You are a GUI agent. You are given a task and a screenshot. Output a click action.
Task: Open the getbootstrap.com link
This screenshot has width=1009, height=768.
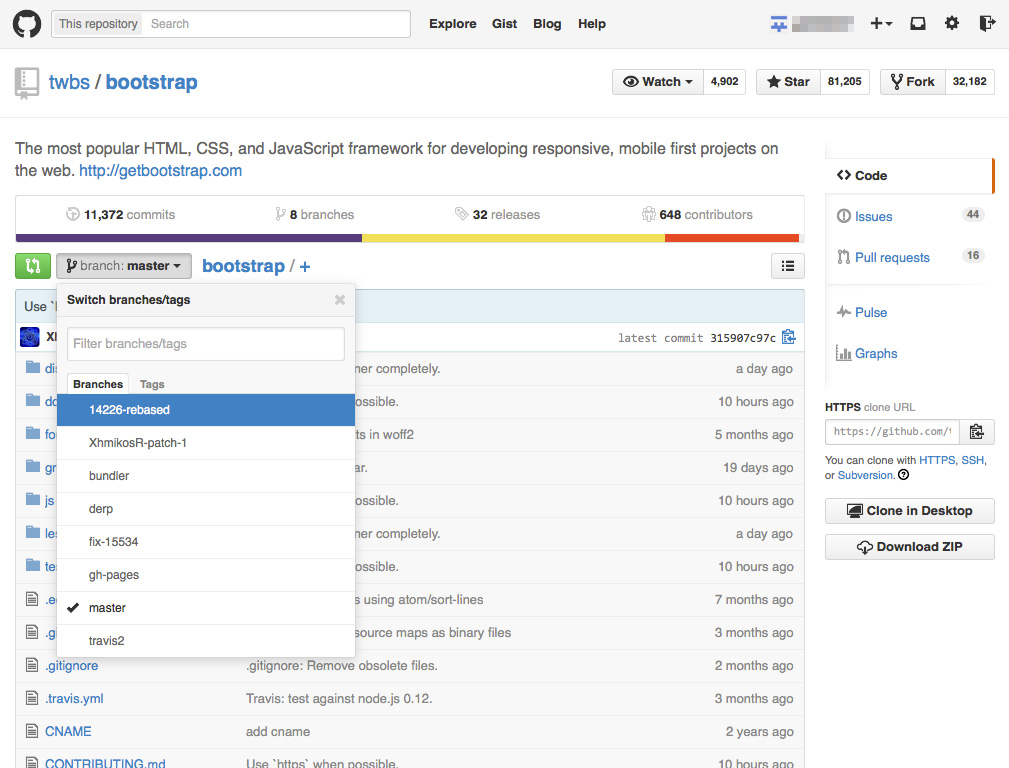coord(160,171)
